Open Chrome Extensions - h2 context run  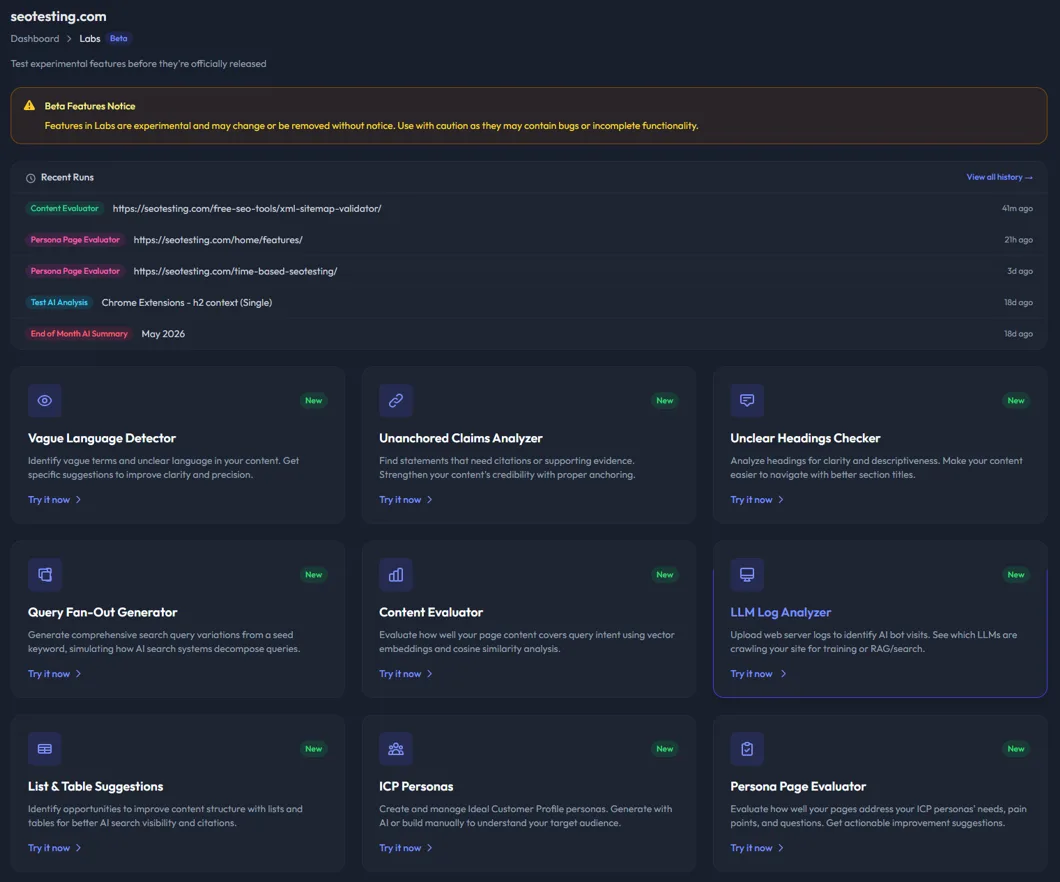click(187, 303)
